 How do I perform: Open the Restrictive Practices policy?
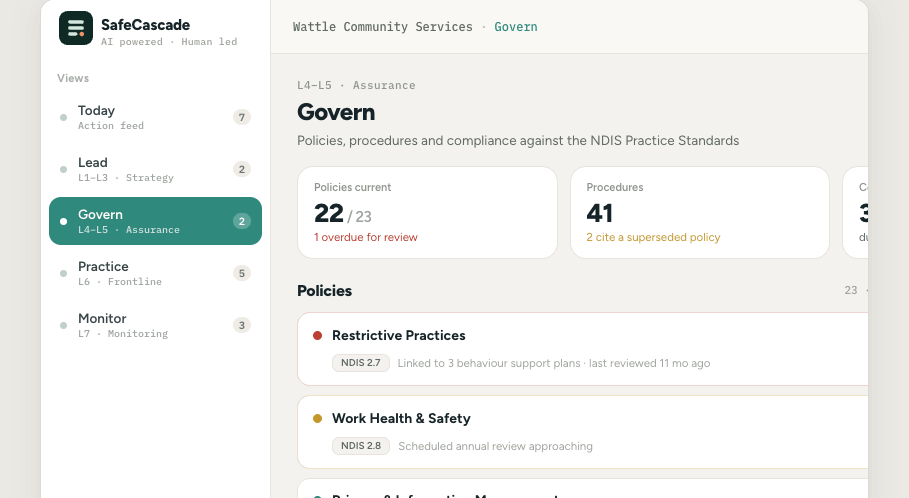[583, 349]
